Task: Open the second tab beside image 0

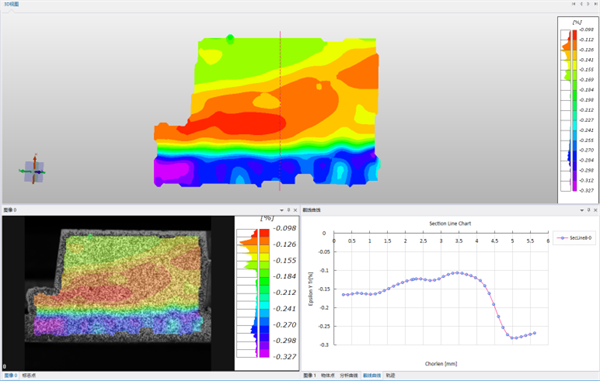Action: (x=29, y=376)
